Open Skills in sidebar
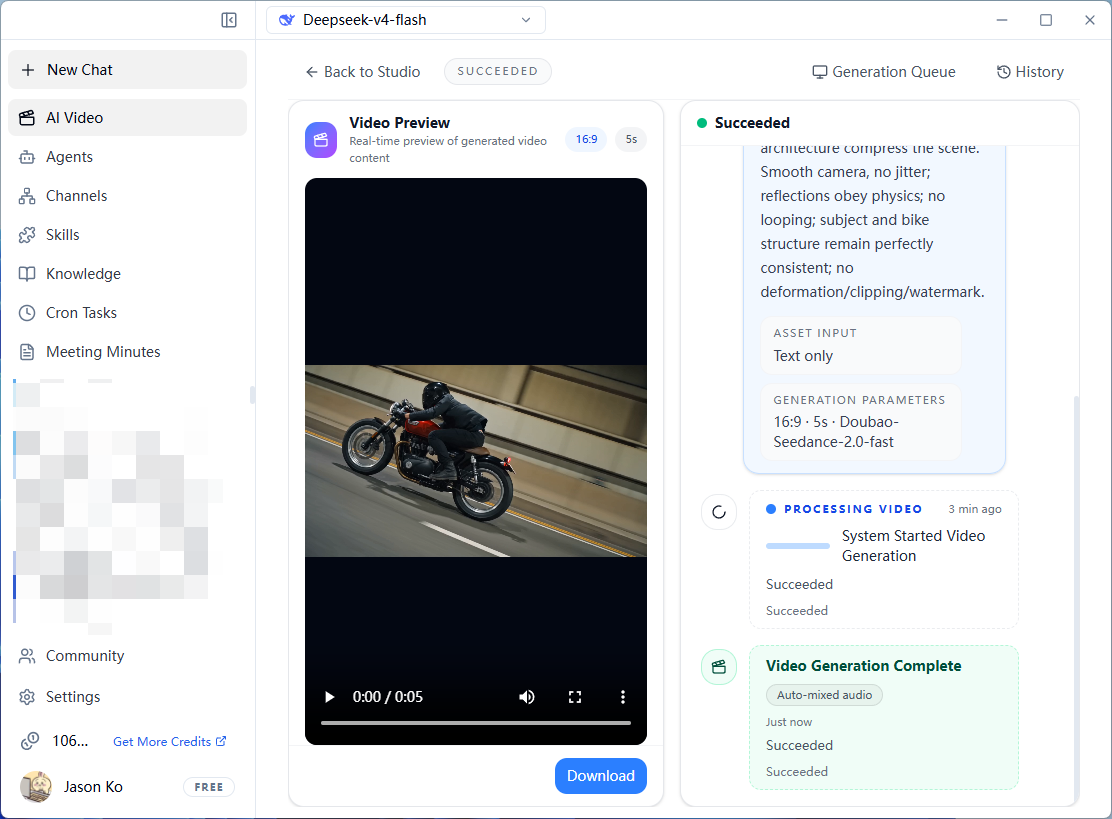The height and width of the screenshot is (819, 1112). (128, 235)
